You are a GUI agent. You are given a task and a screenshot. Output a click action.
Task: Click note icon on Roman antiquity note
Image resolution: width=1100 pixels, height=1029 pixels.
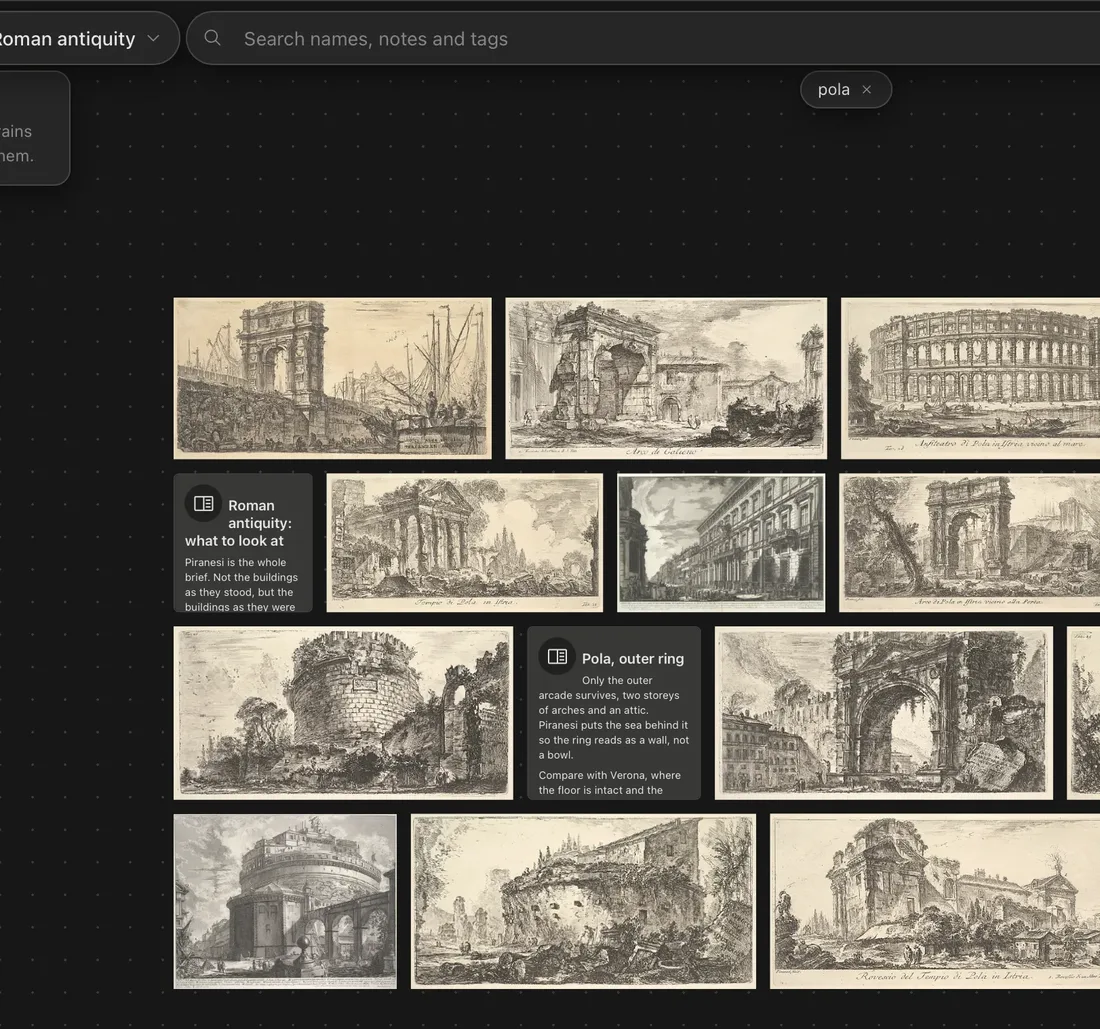tap(203, 504)
